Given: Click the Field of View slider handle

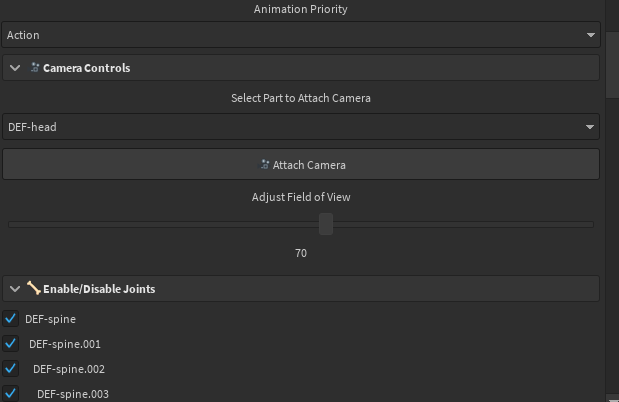Looking at the screenshot, I should pos(326,224).
